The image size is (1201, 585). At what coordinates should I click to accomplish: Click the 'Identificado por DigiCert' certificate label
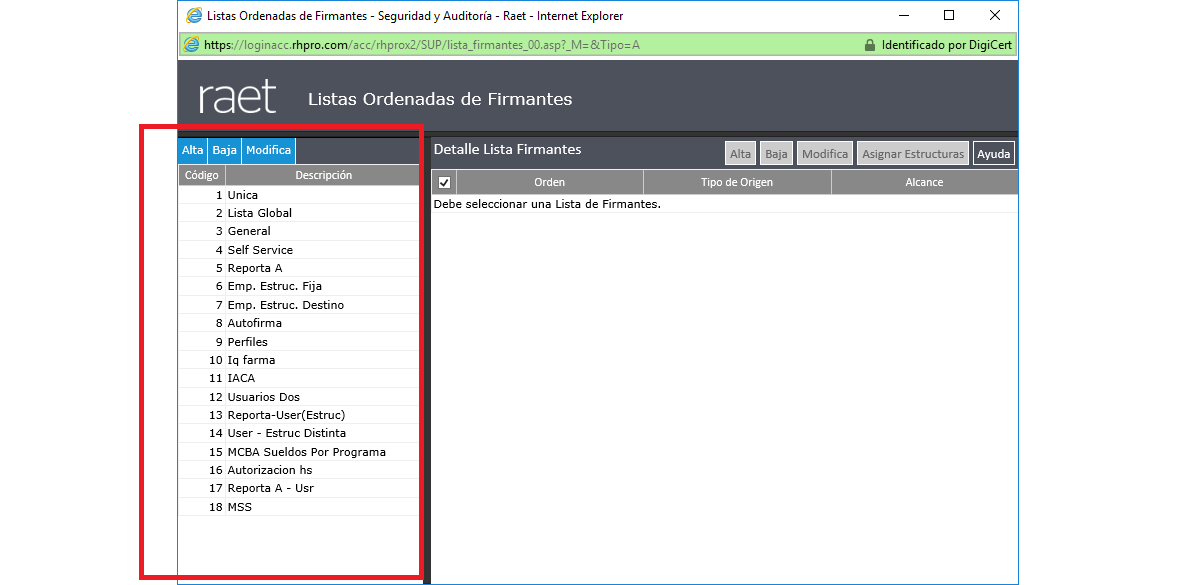pyautogui.click(x=947, y=45)
